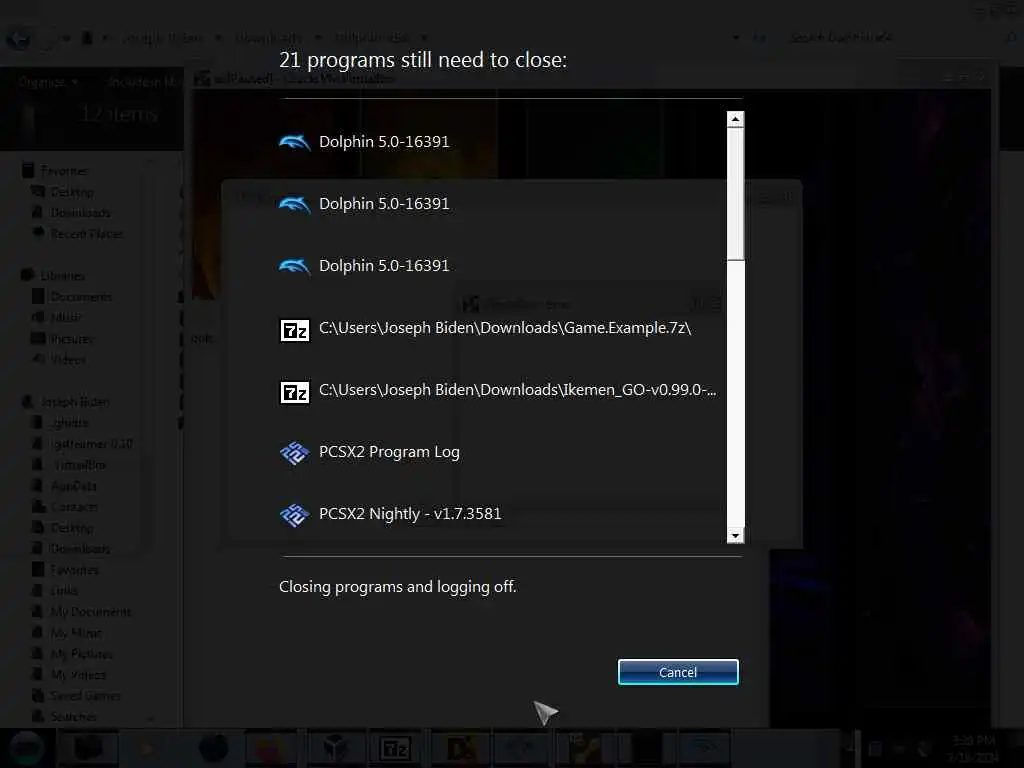Cancel the log off

pyautogui.click(x=678, y=672)
